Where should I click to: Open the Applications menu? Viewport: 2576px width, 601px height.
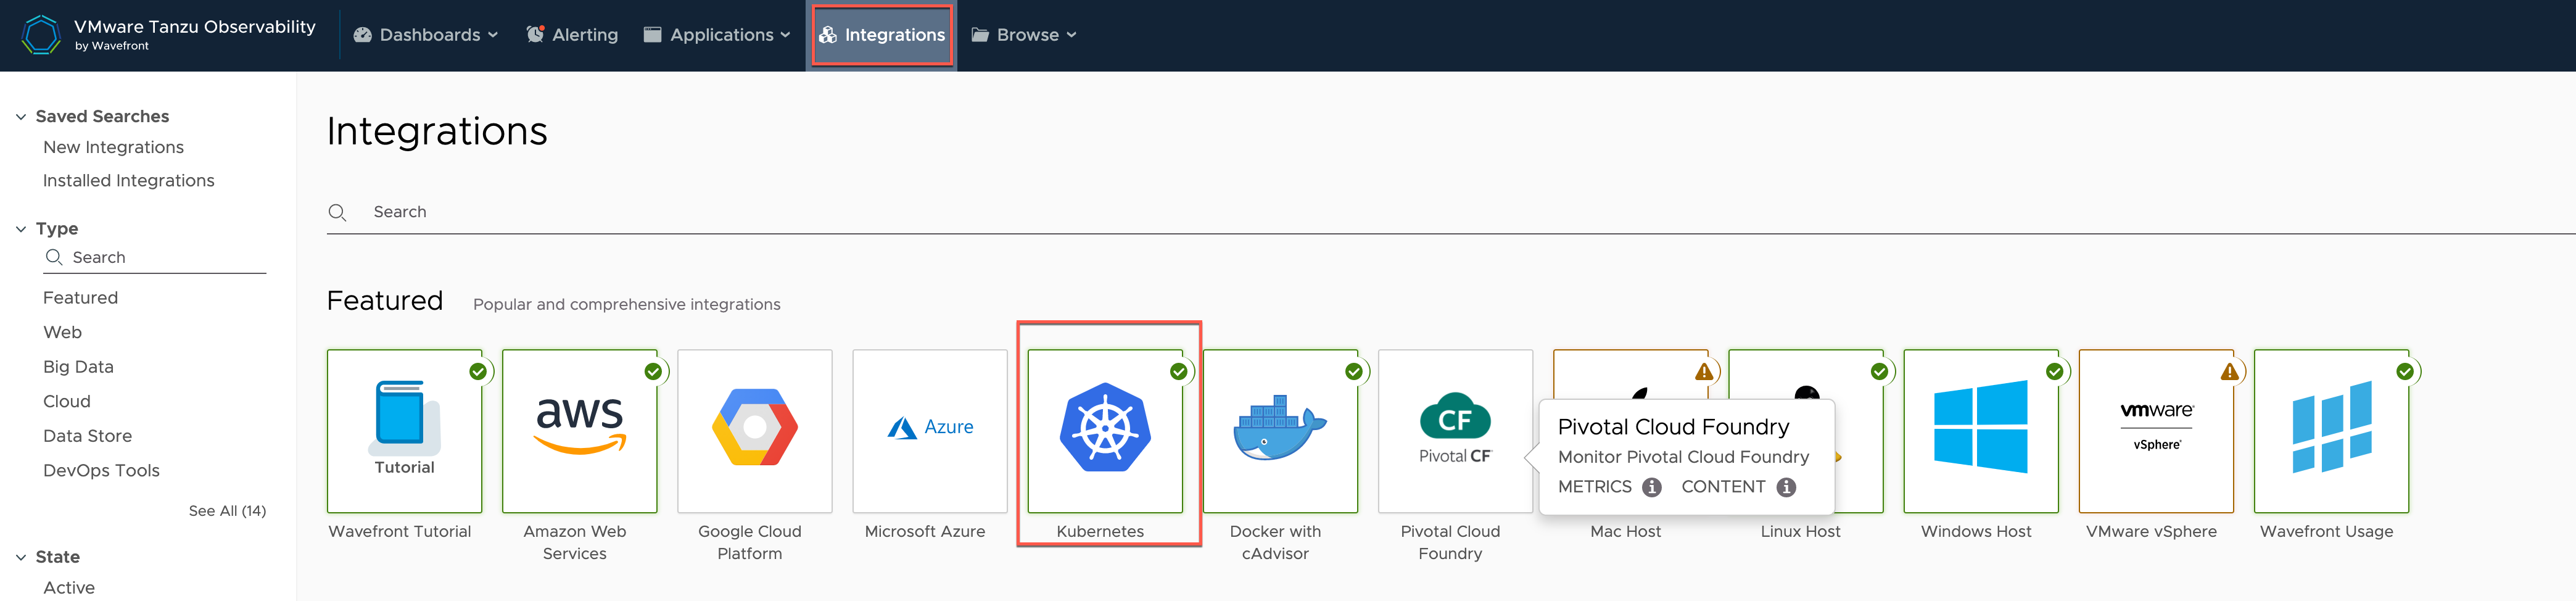(x=717, y=35)
